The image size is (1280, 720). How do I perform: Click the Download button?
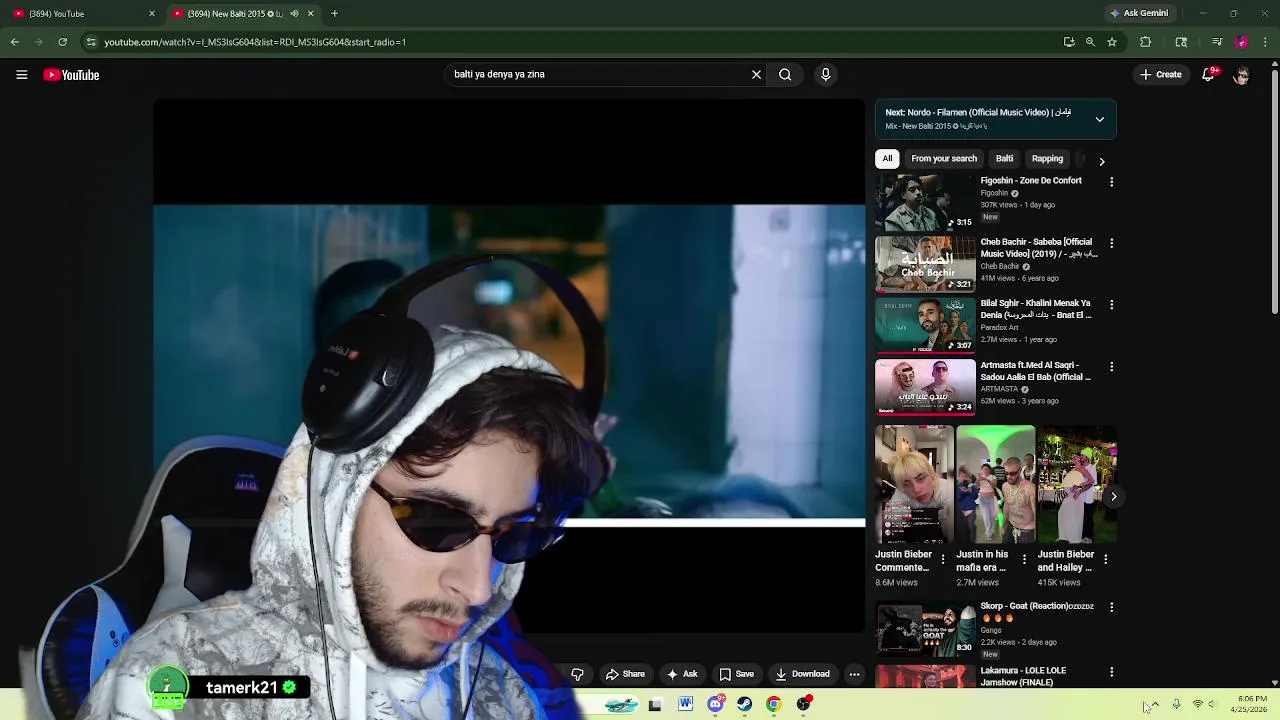[x=803, y=674]
